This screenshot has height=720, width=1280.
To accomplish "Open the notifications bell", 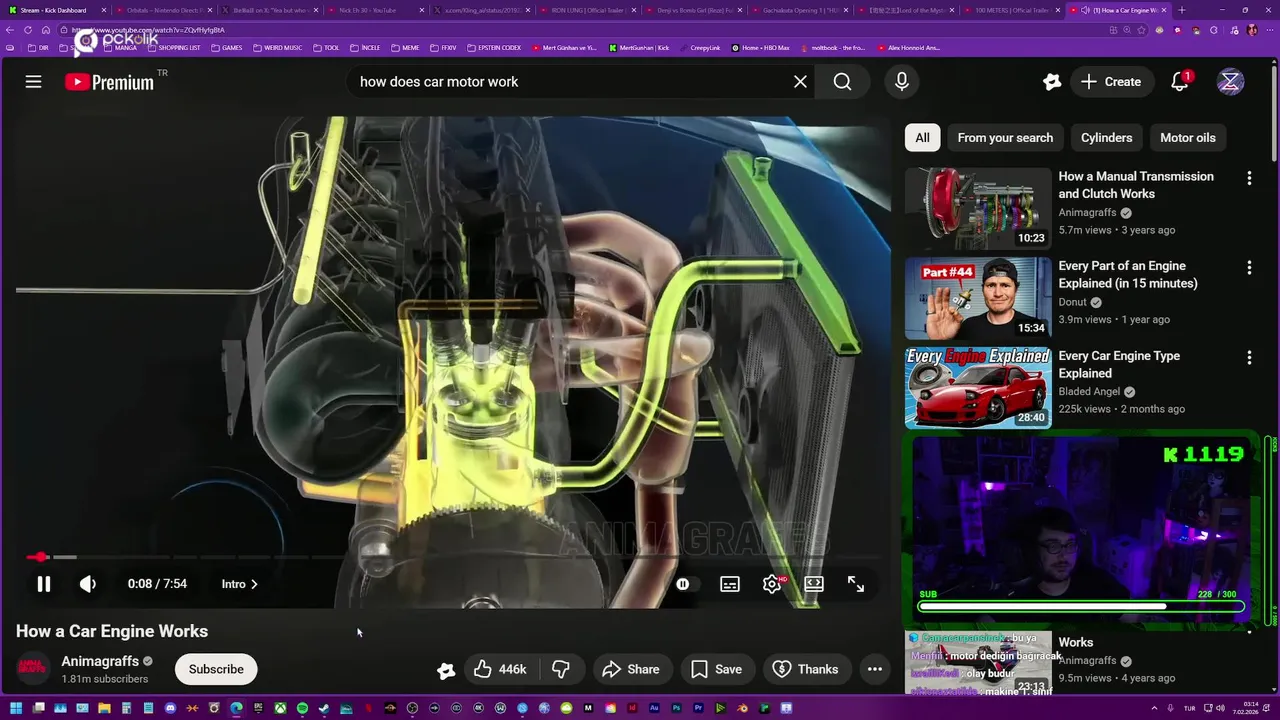I will pos(1180,82).
